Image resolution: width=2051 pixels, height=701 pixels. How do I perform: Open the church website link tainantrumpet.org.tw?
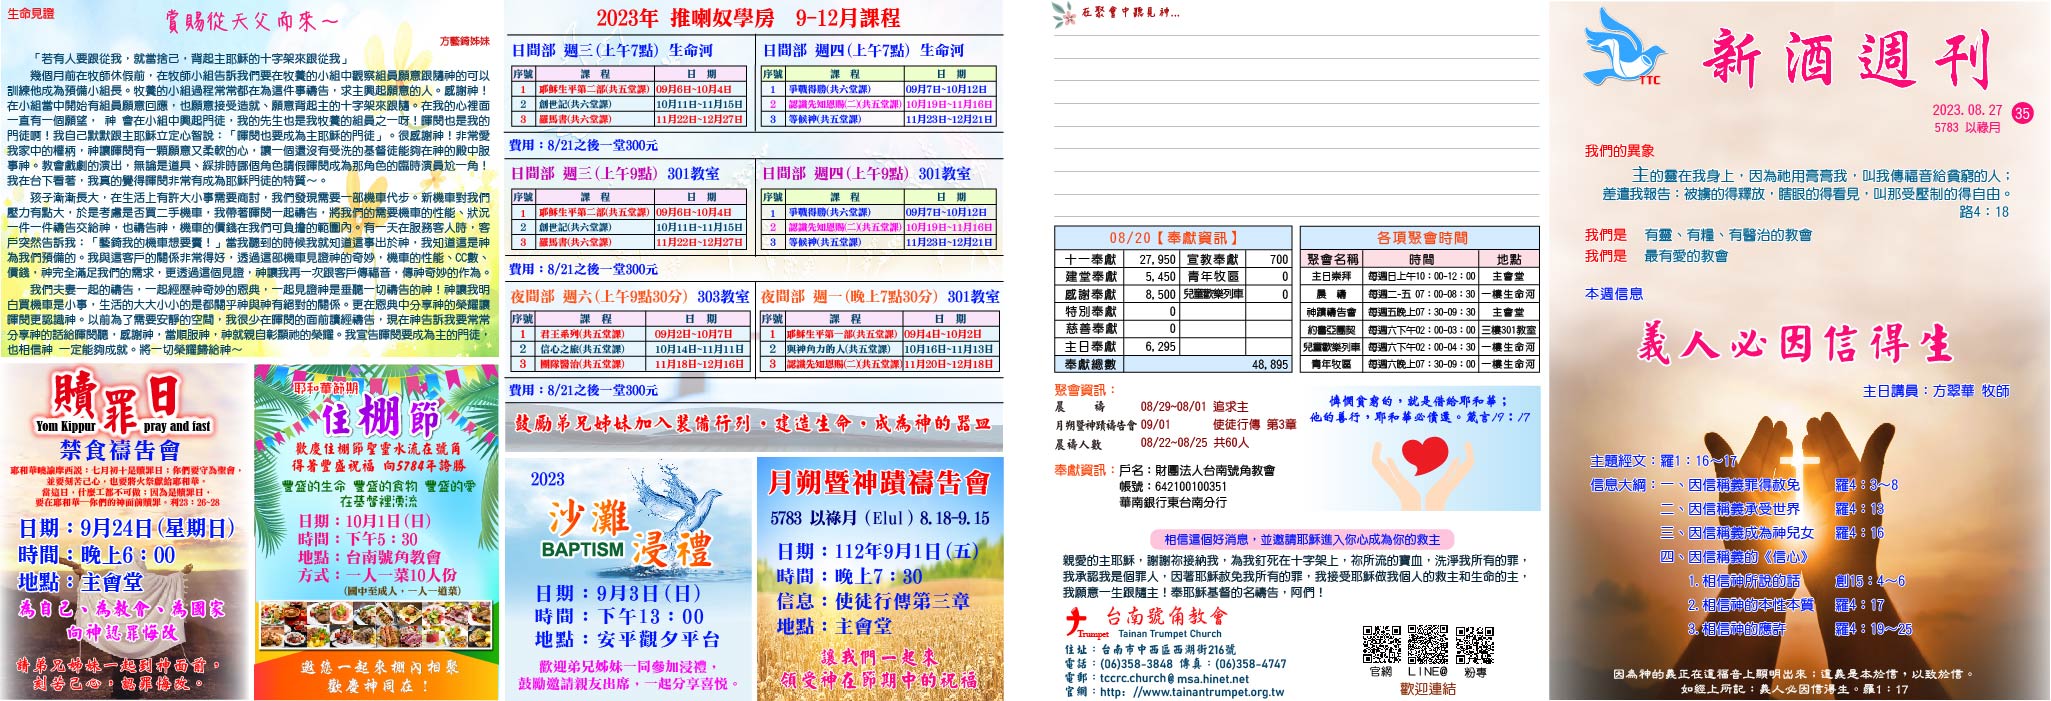click(1192, 691)
